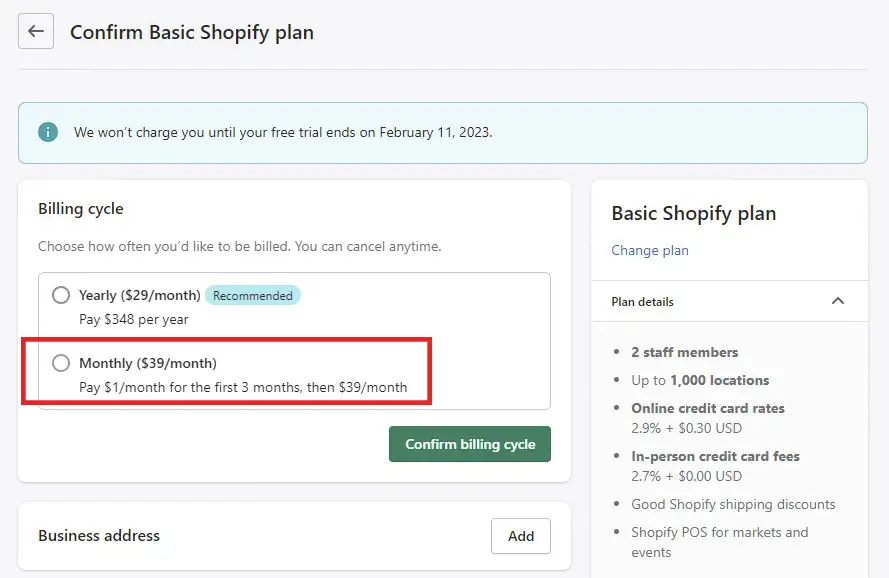
Task: Click the back arrow icon
Action: (36, 31)
